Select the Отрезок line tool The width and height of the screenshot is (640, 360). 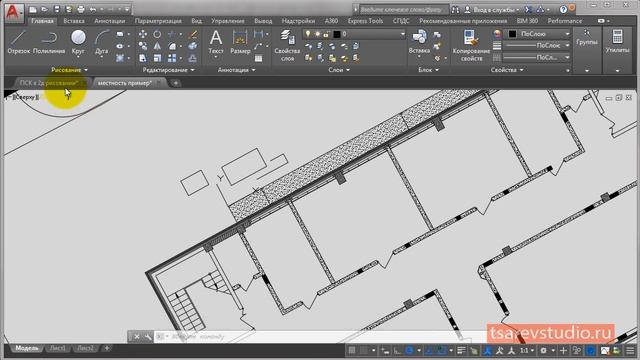[x=18, y=42]
